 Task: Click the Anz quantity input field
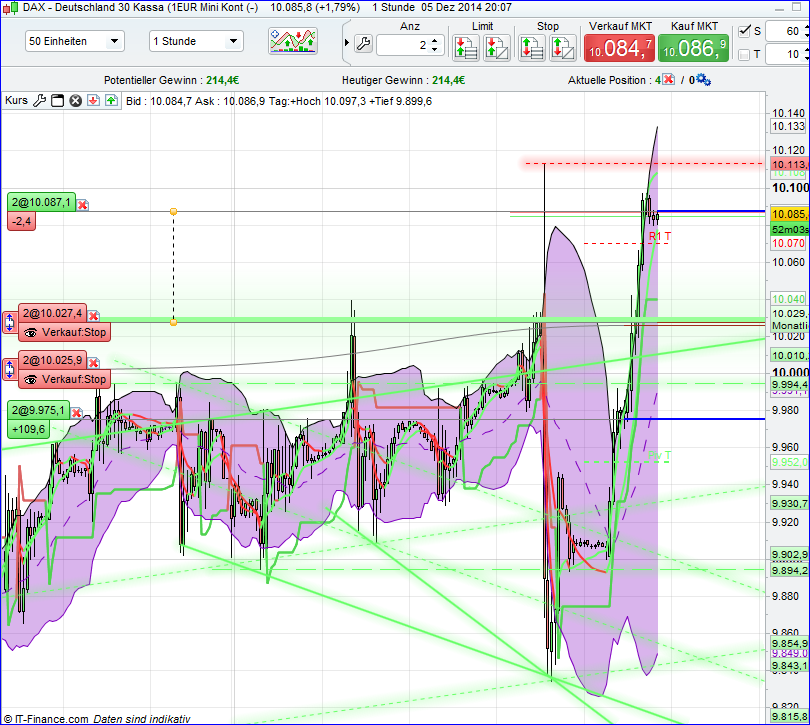point(403,45)
